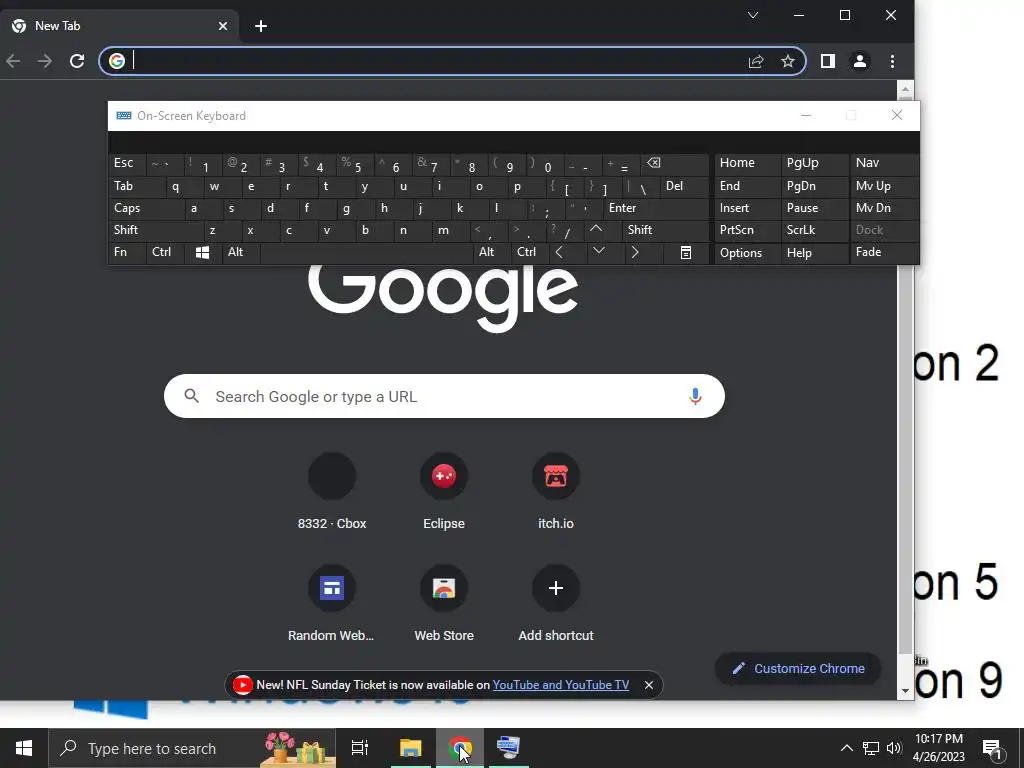Click the Tab key on On-Screen Keyboard
This screenshot has height=768, width=1024.
[x=137, y=186]
